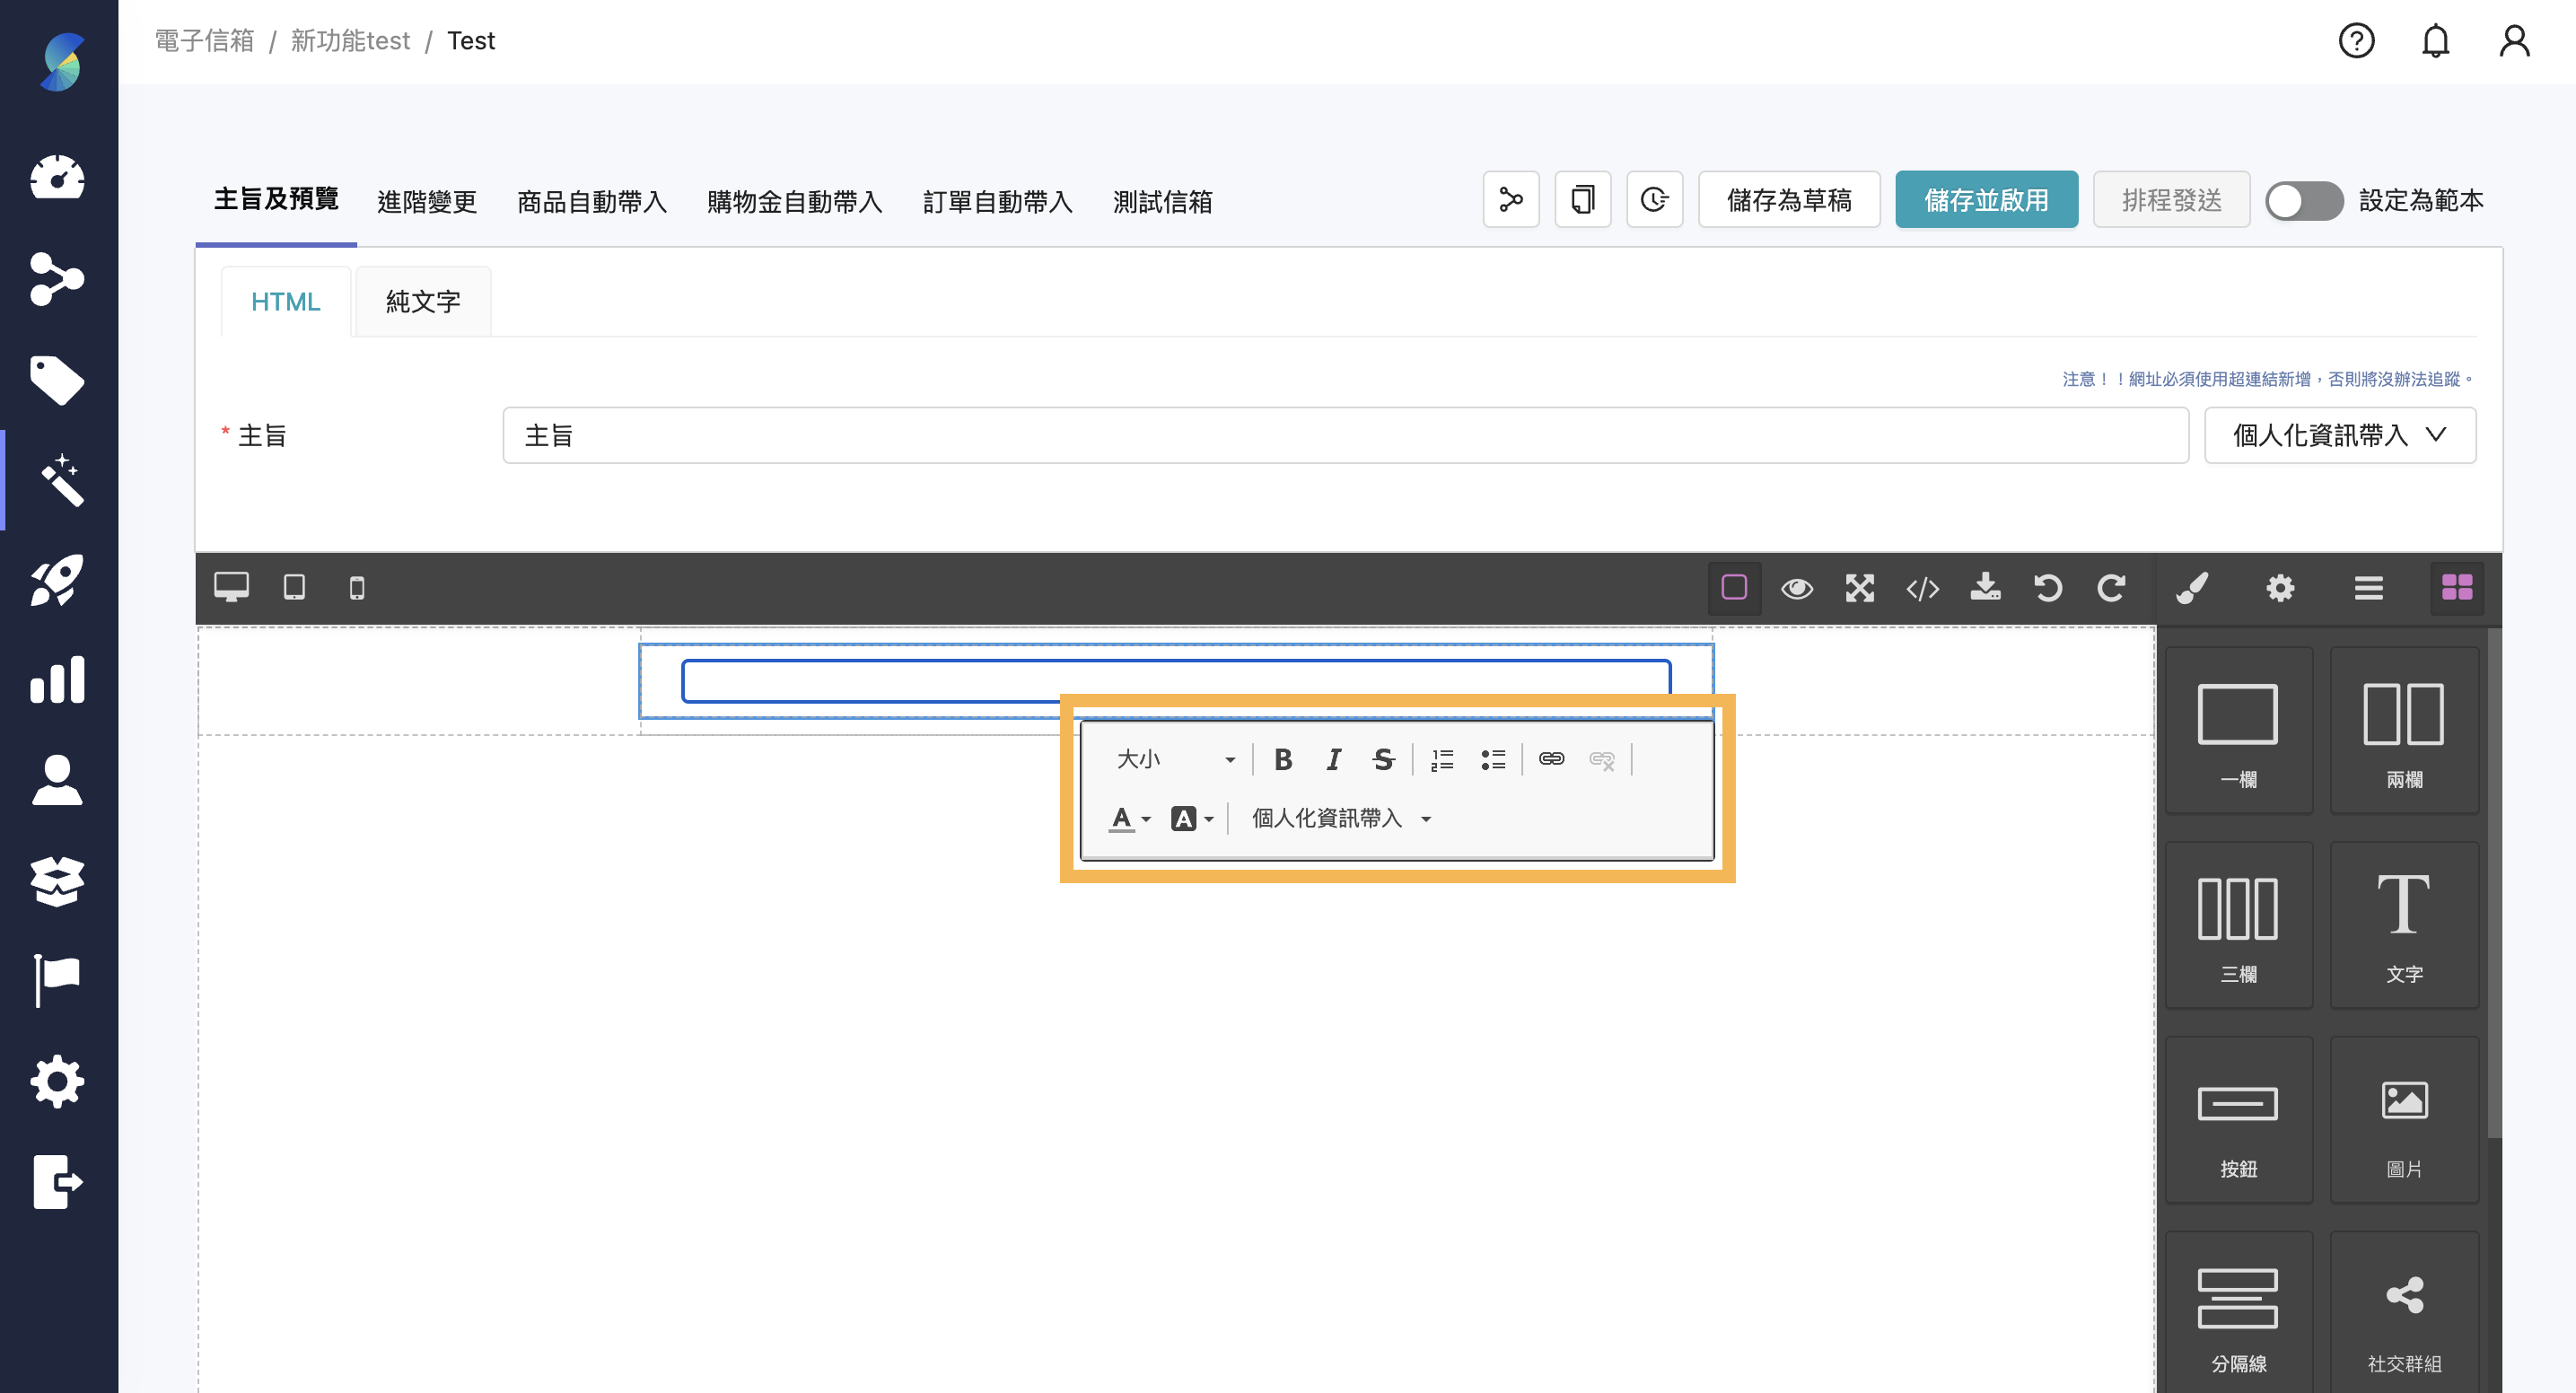This screenshot has width=2576, height=1393.
Task: Apply italic formatting to selected text
Action: pos(1333,760)
